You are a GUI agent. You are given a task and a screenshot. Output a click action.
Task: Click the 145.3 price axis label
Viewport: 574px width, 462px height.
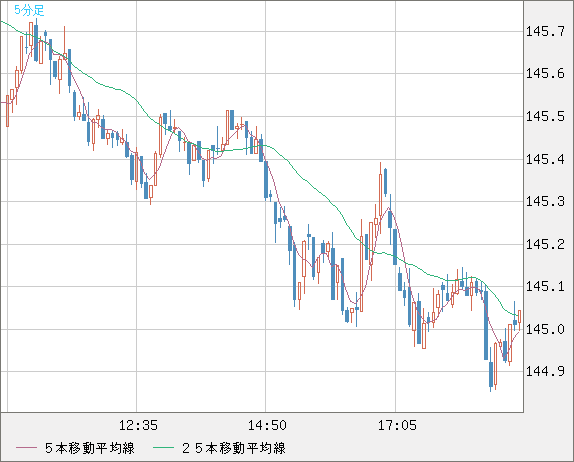[x=545, y=201]
